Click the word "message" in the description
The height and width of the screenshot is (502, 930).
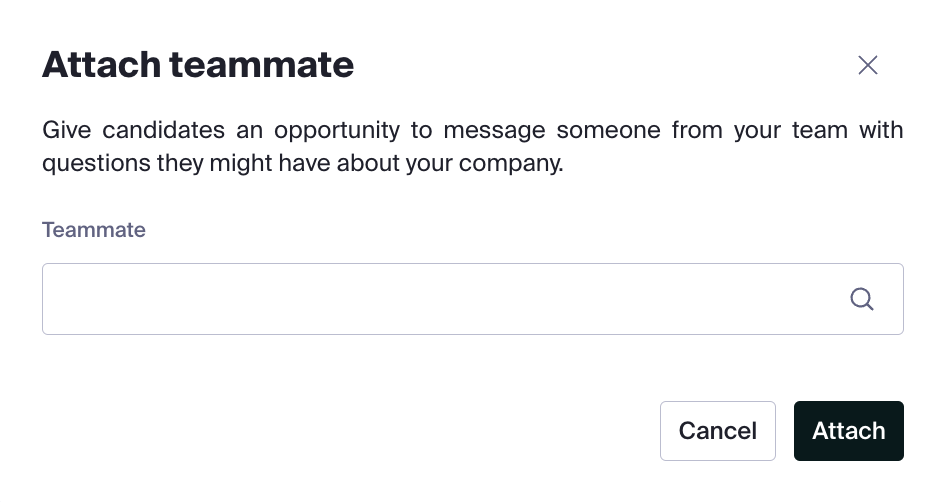494,131
